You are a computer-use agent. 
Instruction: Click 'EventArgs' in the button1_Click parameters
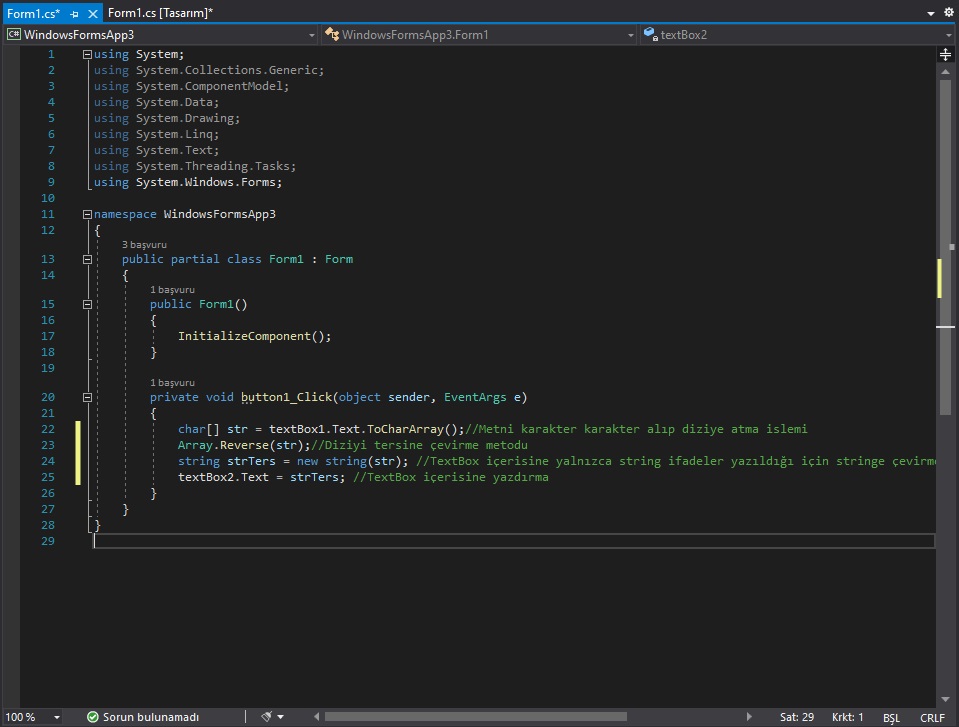pyautogui.click(x=475, y=397)
